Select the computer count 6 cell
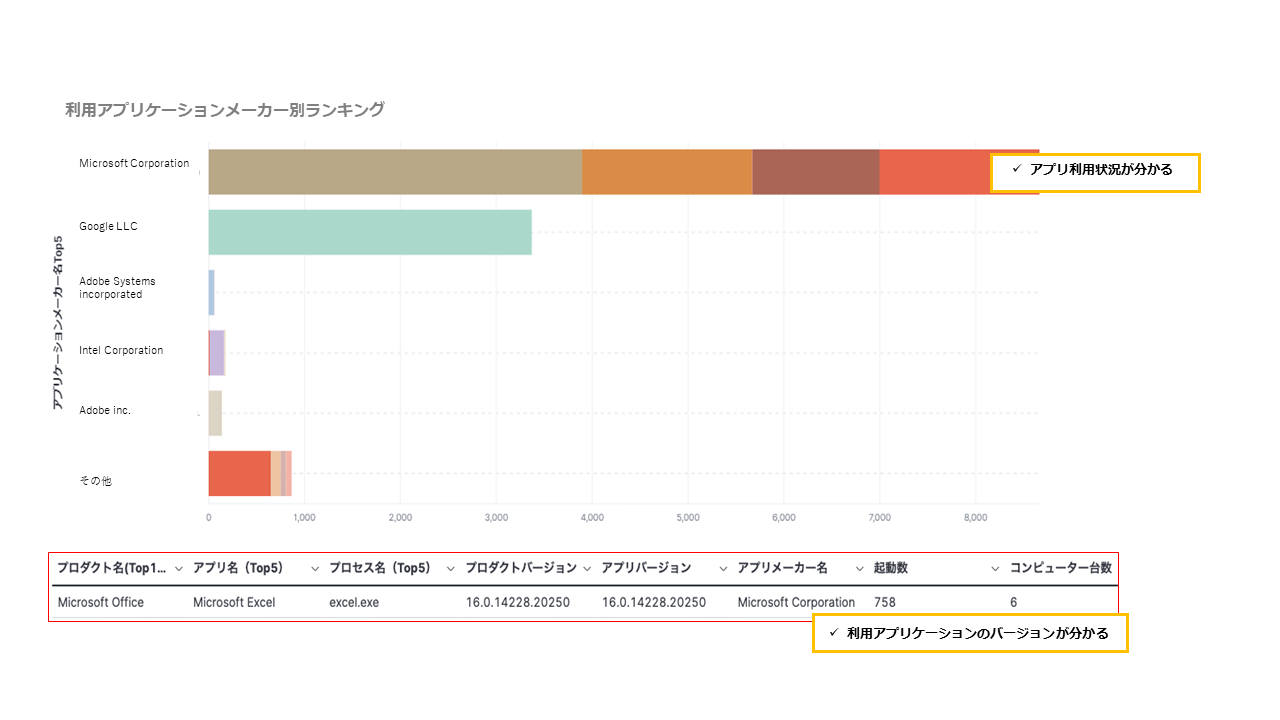The height and width of the screenshot is (720, 1280). (x=1013, y=602)
